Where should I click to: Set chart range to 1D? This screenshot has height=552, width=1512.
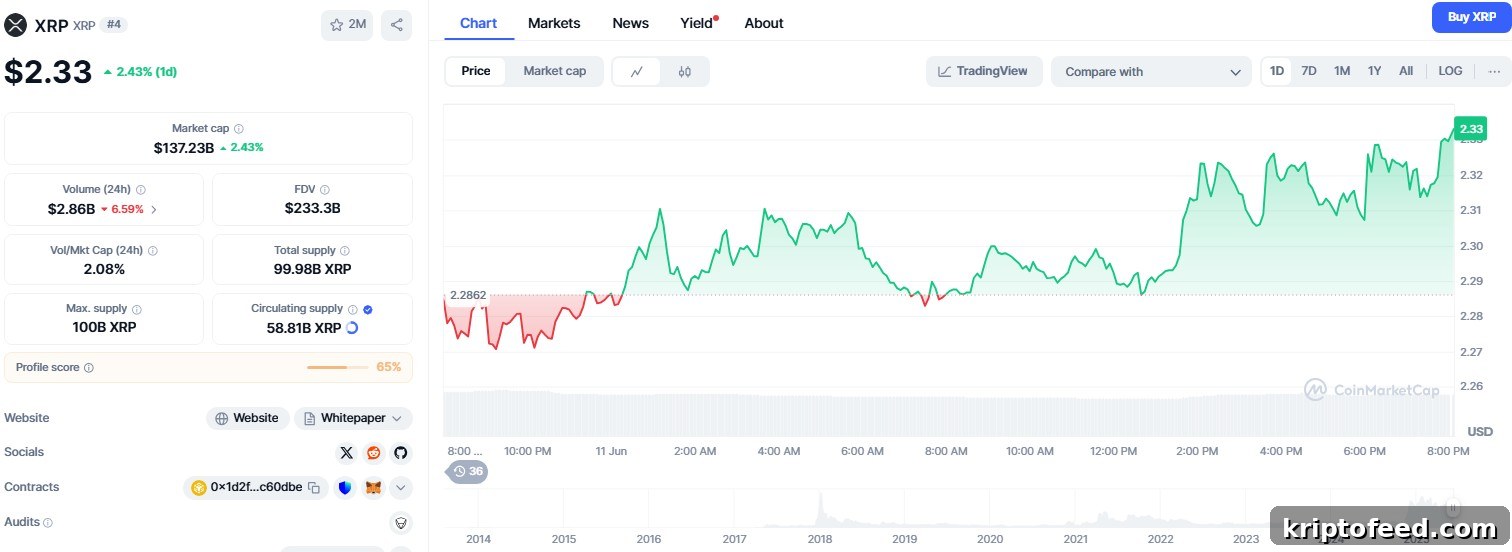point(1277,71)
